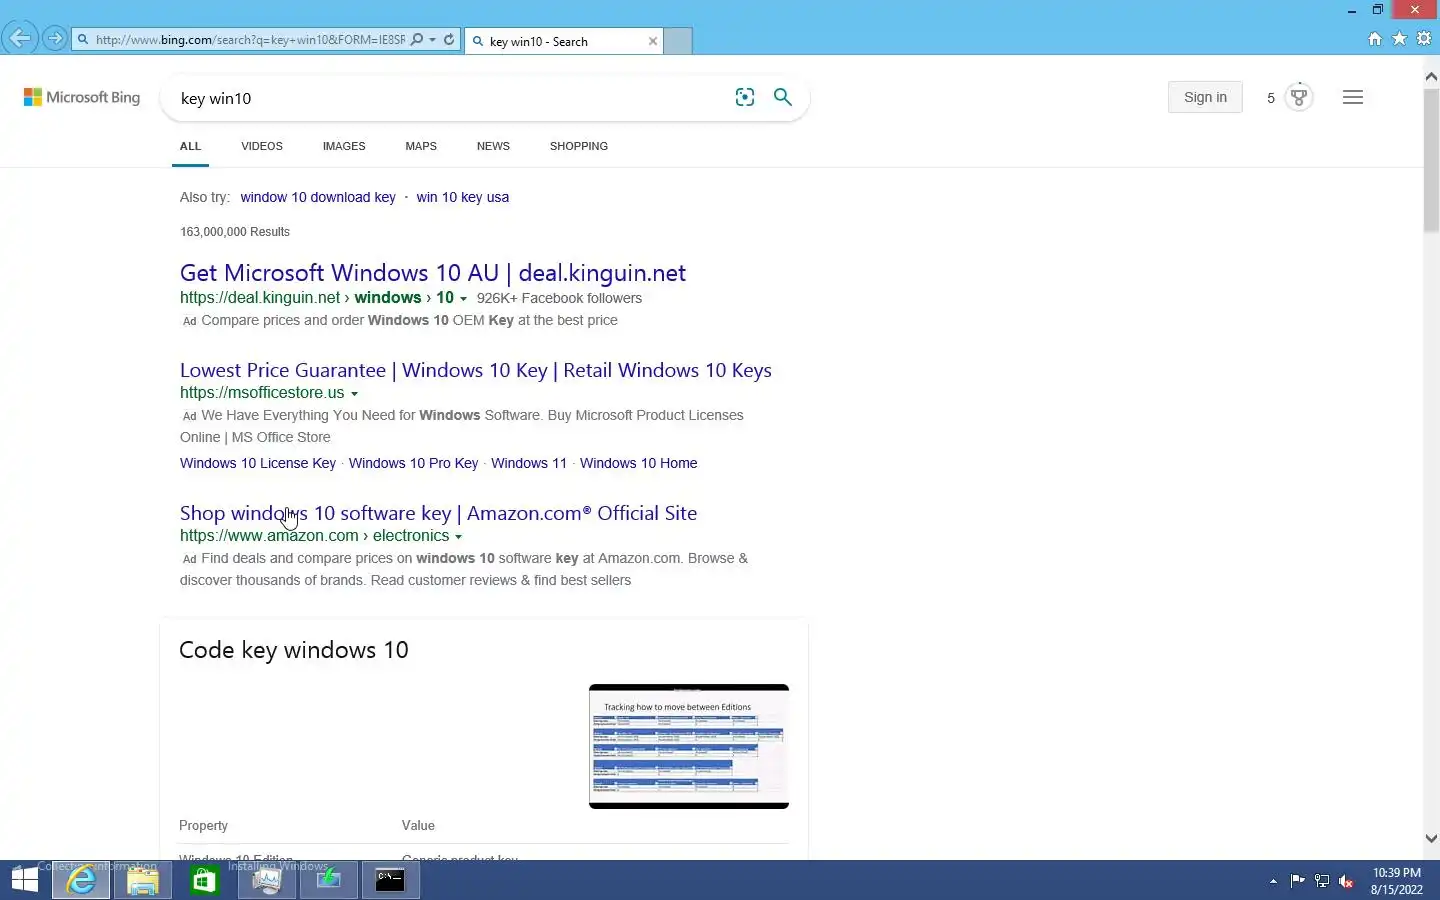Switch to the IMAGES tab
This screenshot has width=1440, height=900.
tap(344, 146)
